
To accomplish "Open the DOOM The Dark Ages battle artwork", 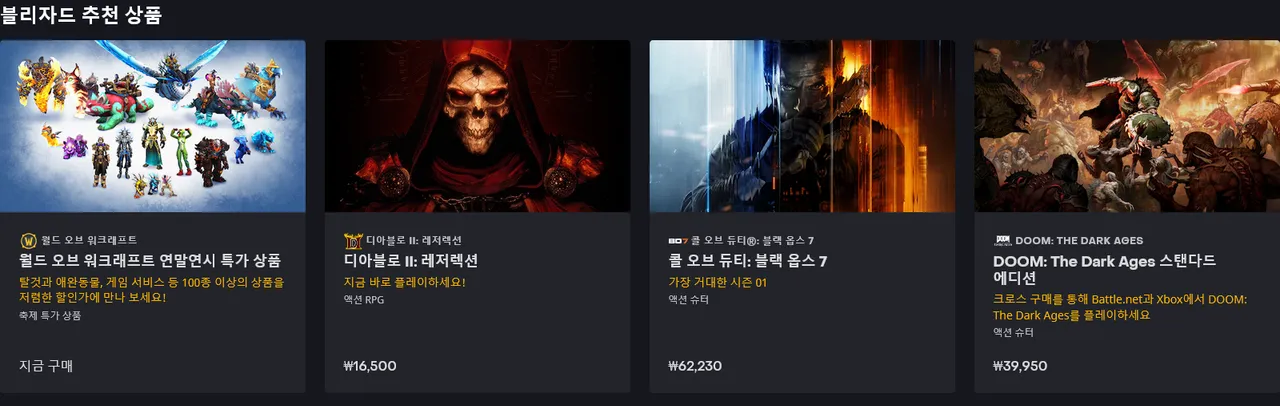I will 1128,126.
